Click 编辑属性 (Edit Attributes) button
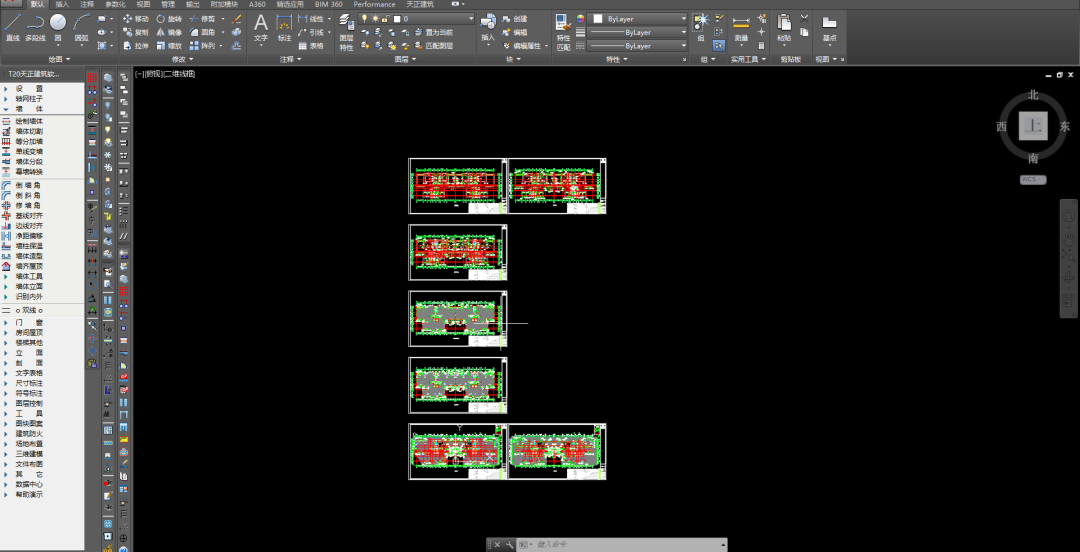This screenshot has height=552, width=1080. point(525,46)
